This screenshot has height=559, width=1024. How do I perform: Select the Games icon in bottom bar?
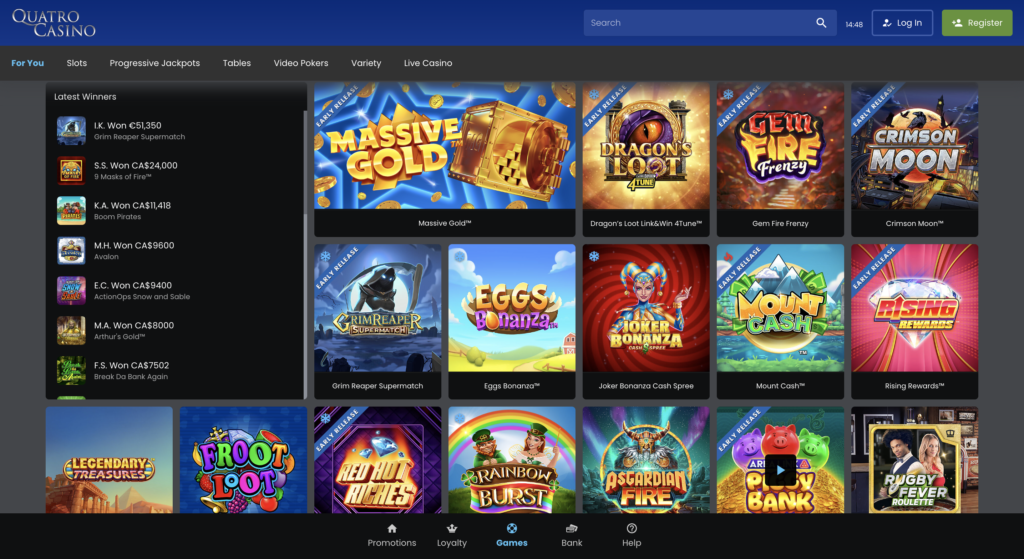pyautogui.click(x=511, y=528)
